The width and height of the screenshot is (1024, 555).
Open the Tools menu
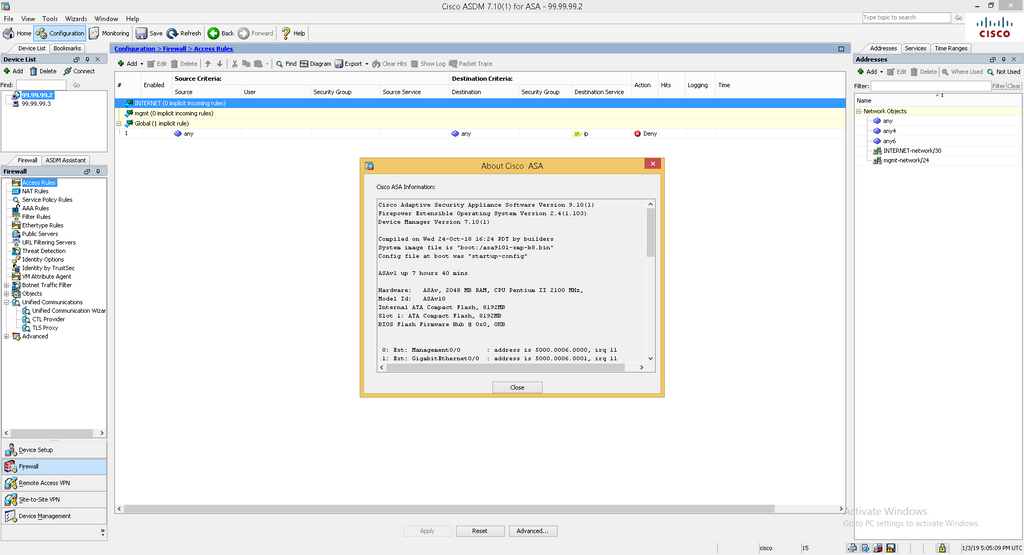click(50, 19)
